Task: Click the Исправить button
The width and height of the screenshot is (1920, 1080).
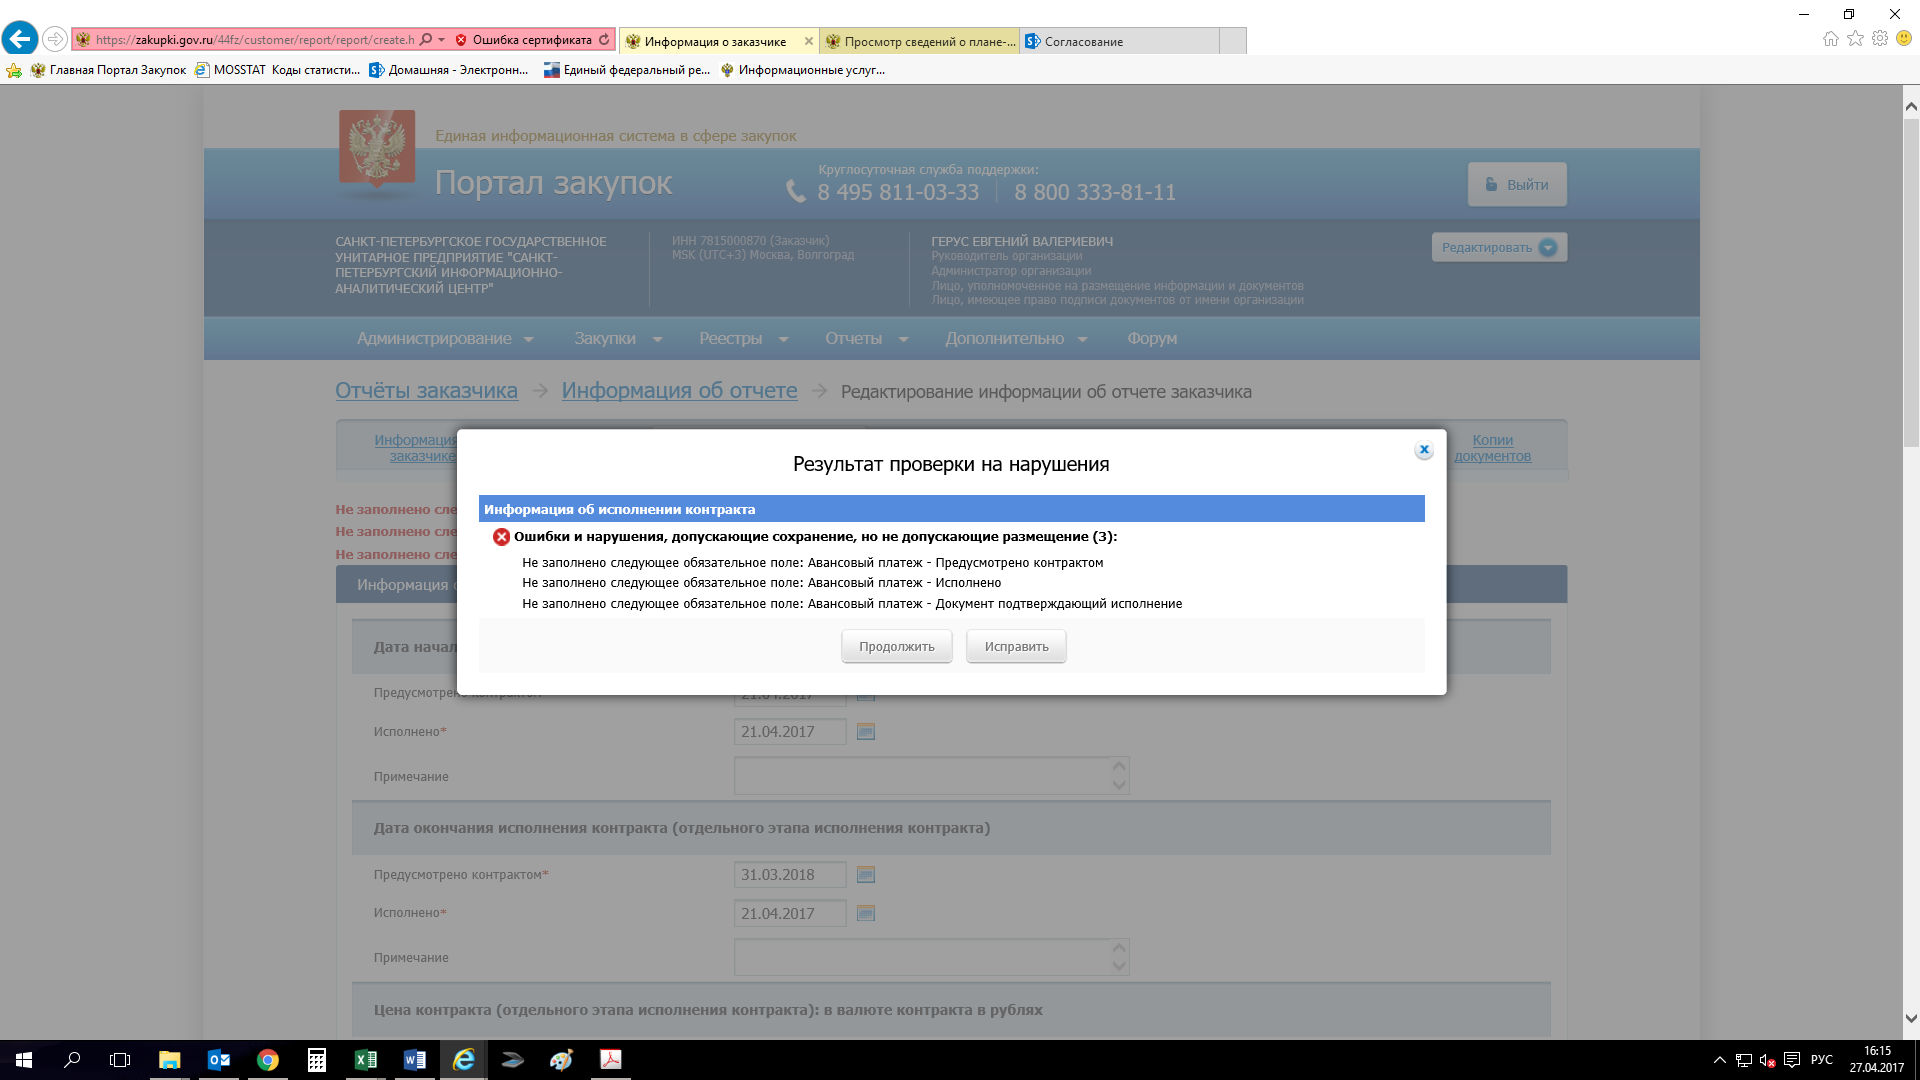Action: (x=1016, y=647)
